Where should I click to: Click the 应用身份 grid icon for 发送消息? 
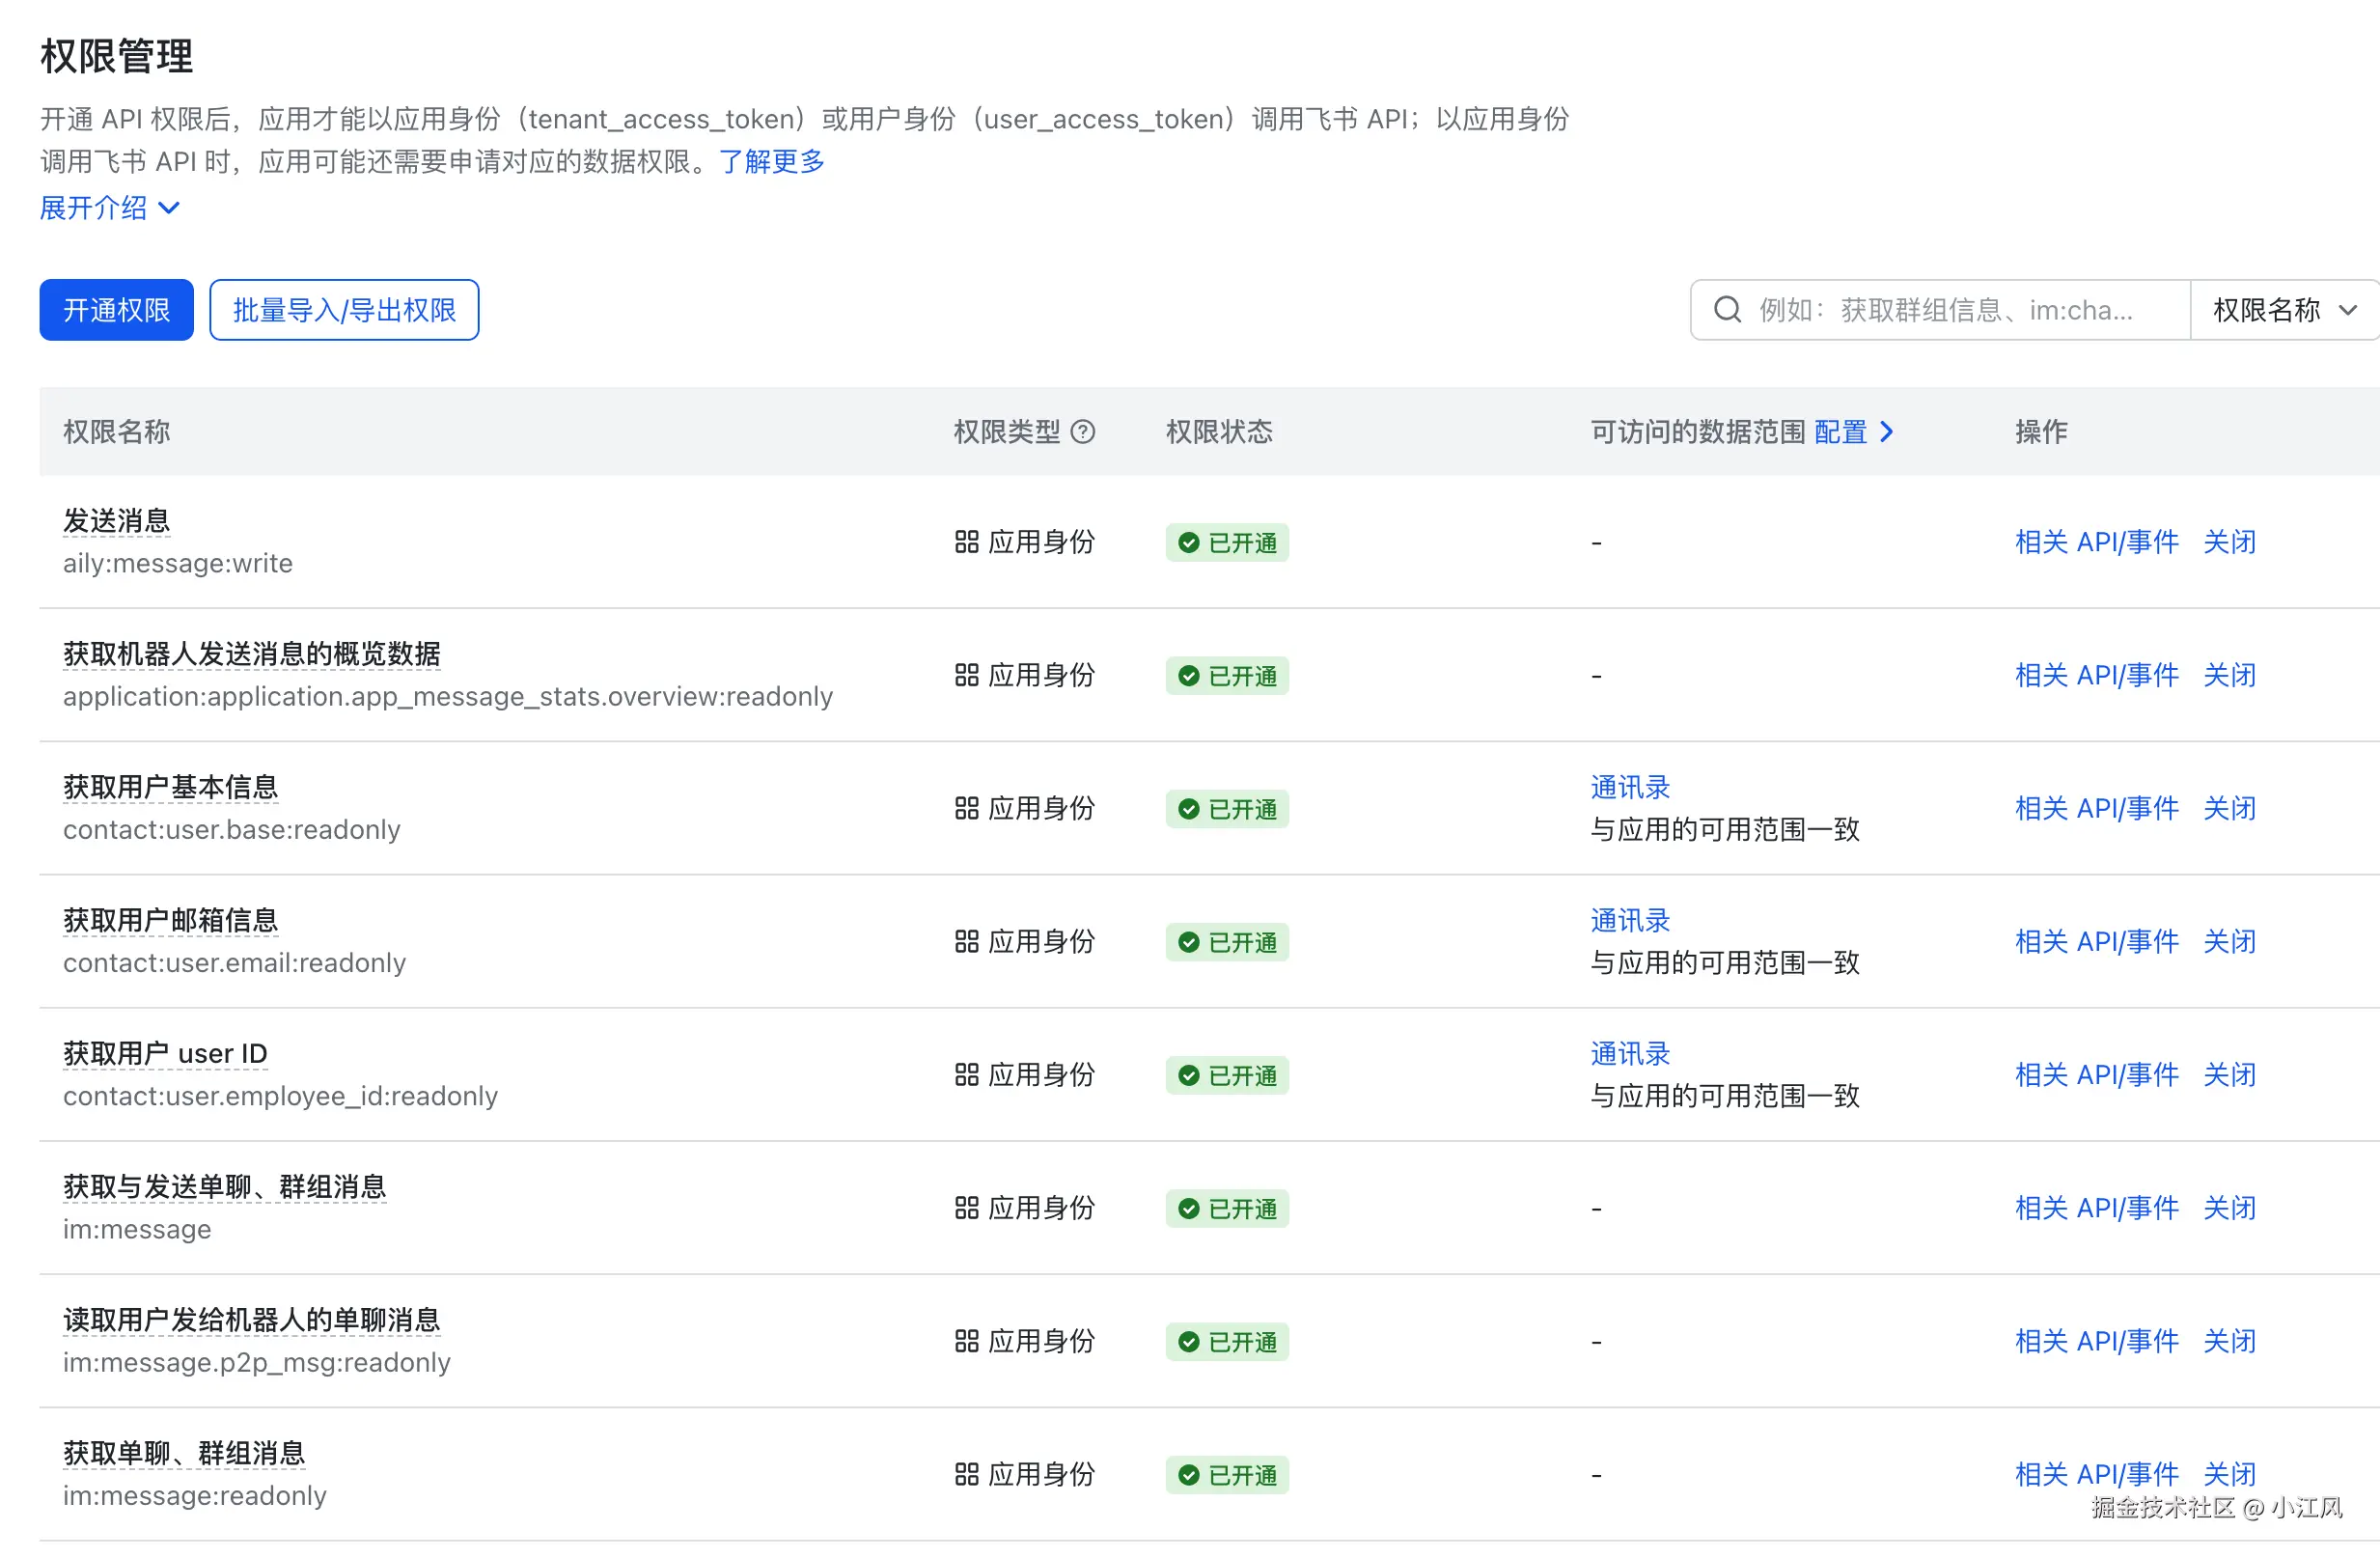(966, 542)
